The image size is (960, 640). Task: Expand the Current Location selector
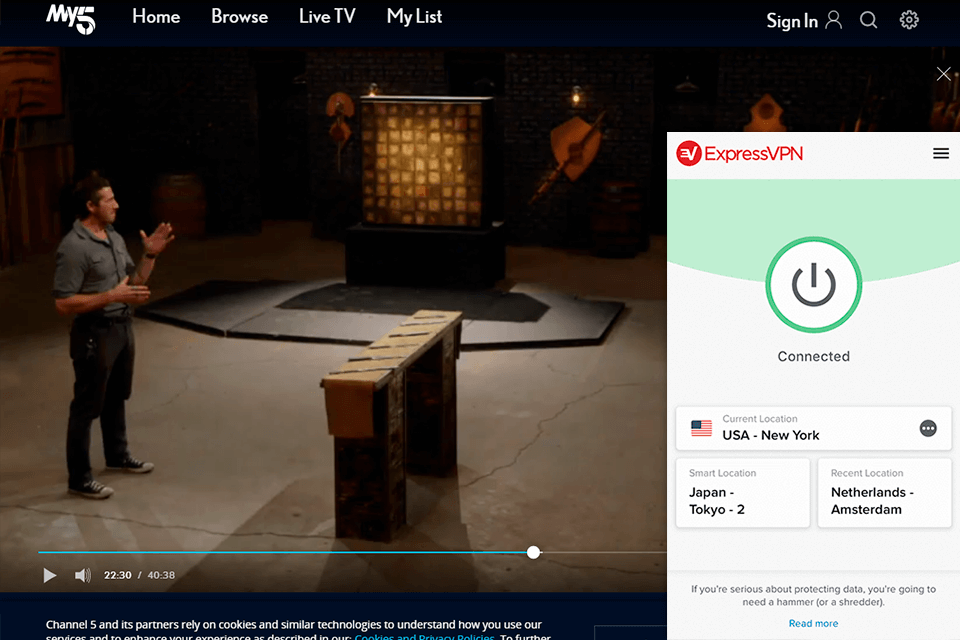(800, 428)
